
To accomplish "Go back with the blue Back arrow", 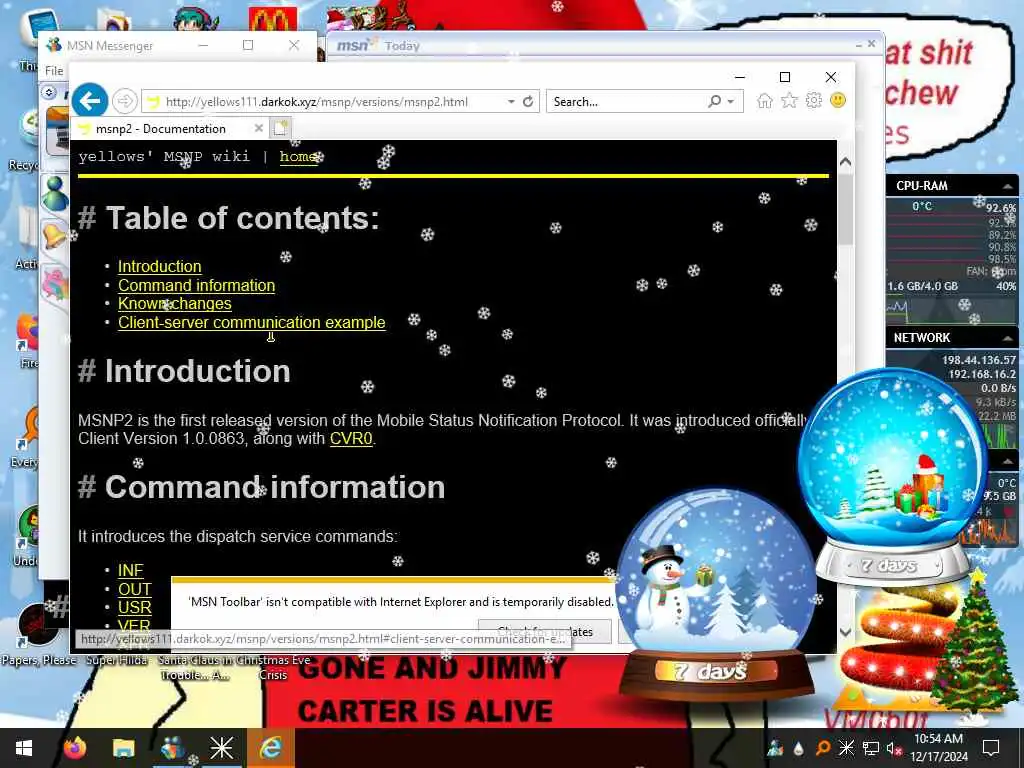I will coord(89,101).
